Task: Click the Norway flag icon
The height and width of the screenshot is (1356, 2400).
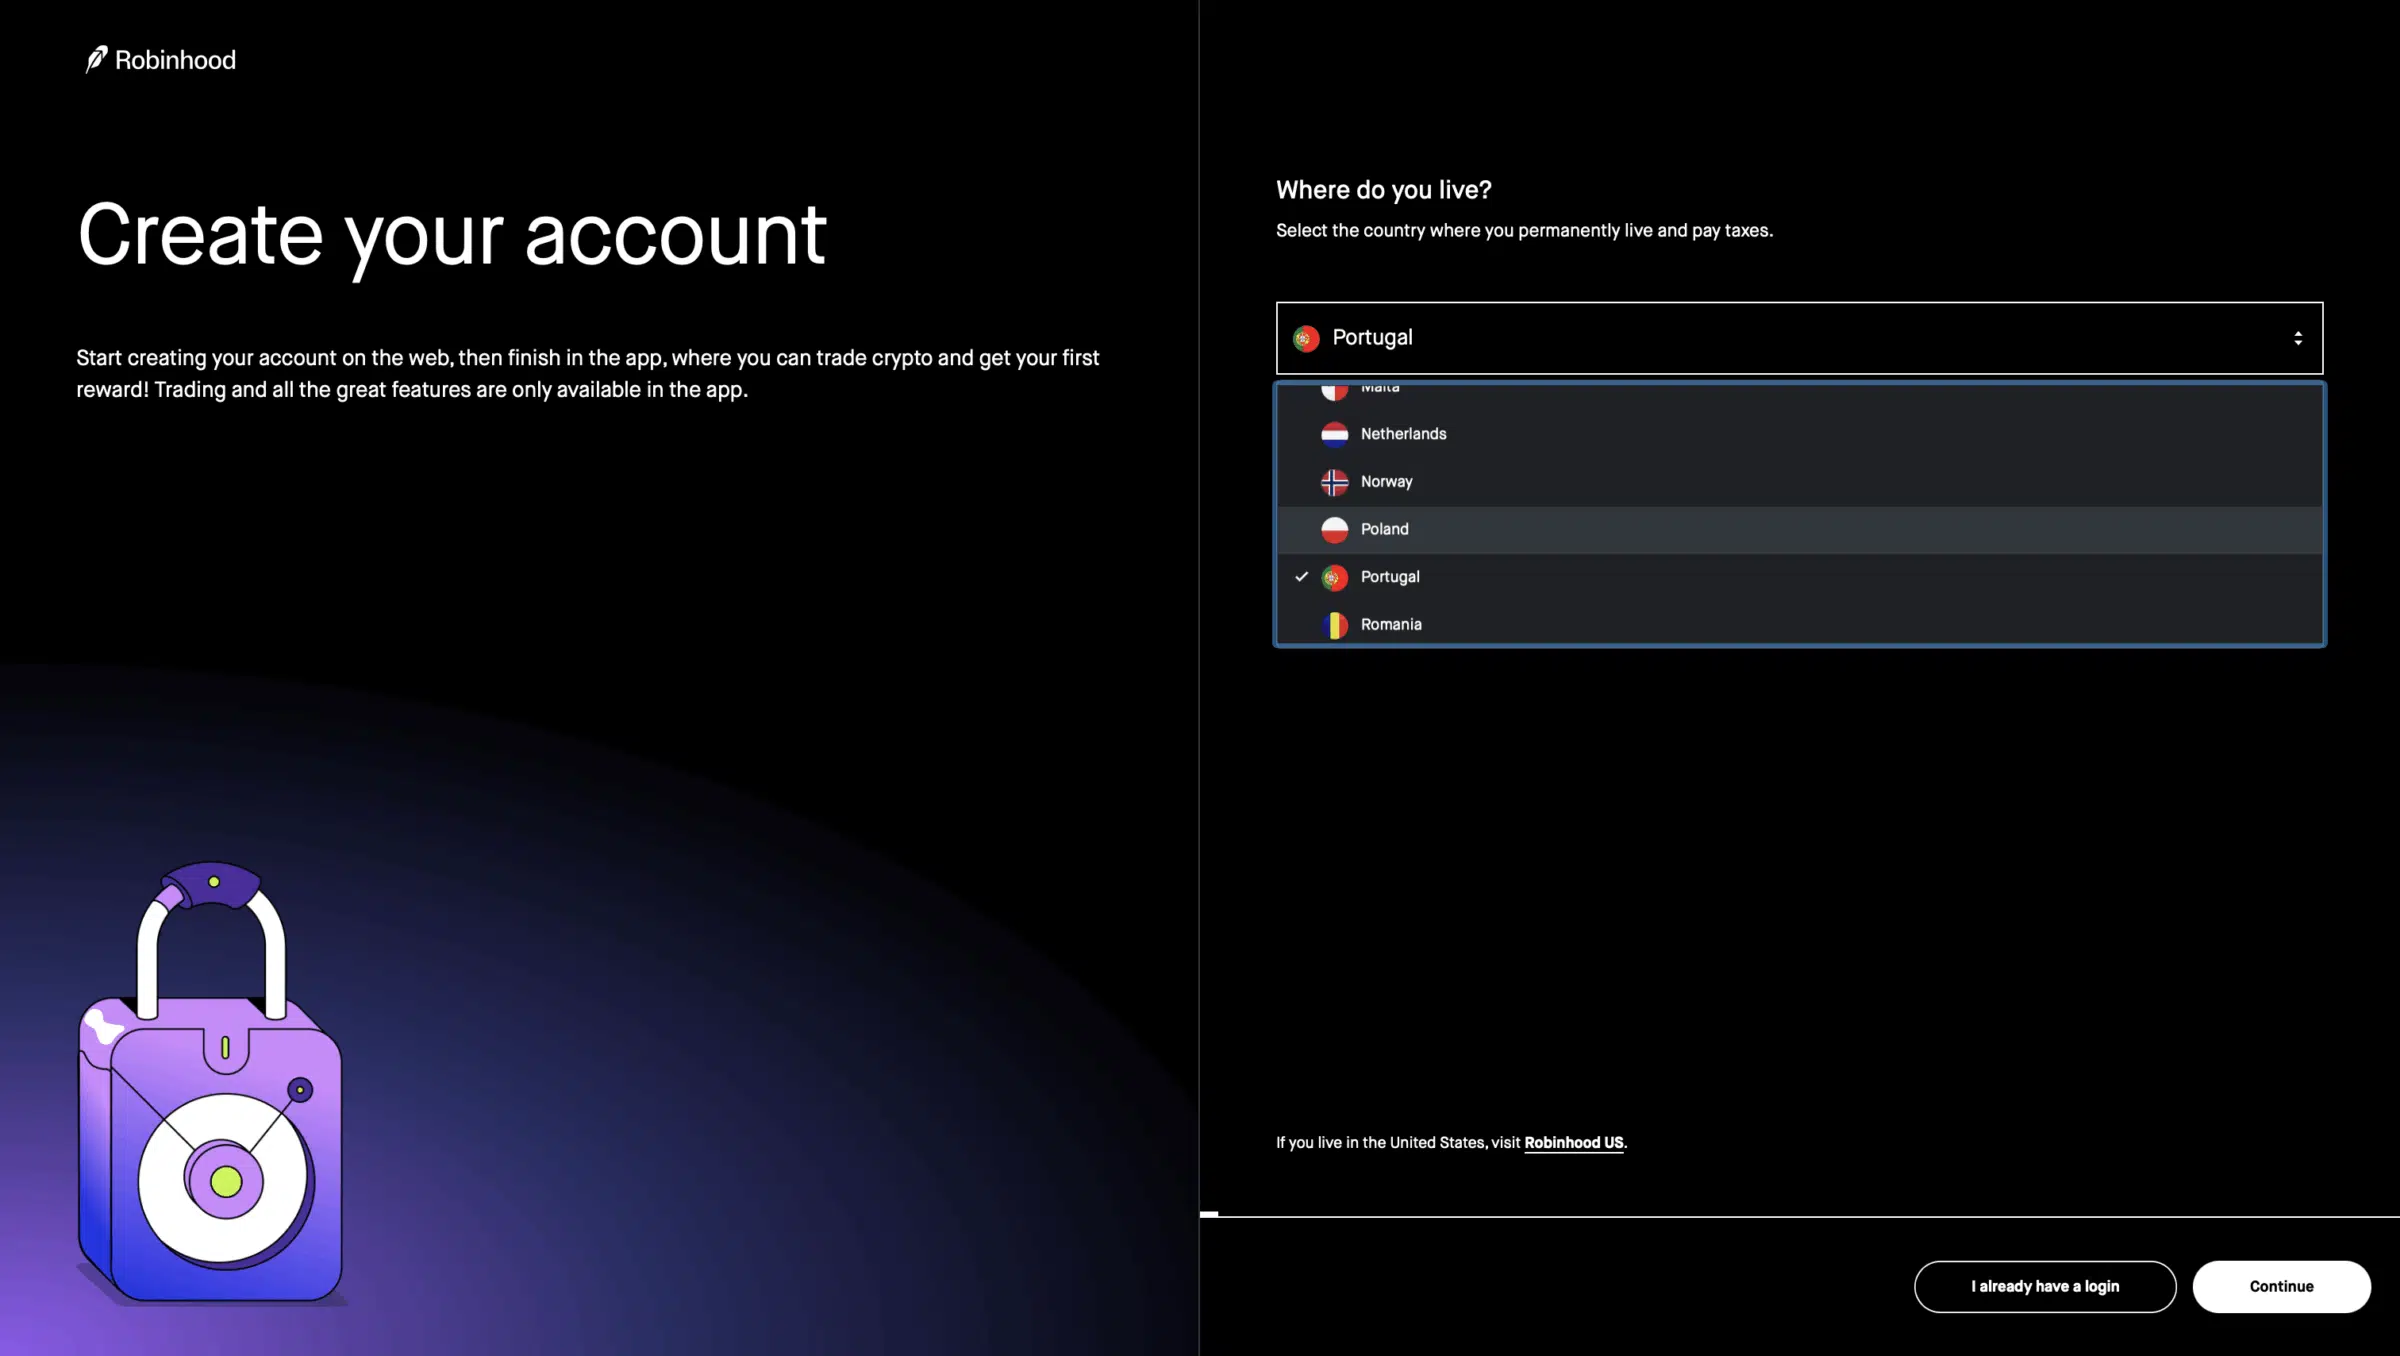Action: [1334, 482]
